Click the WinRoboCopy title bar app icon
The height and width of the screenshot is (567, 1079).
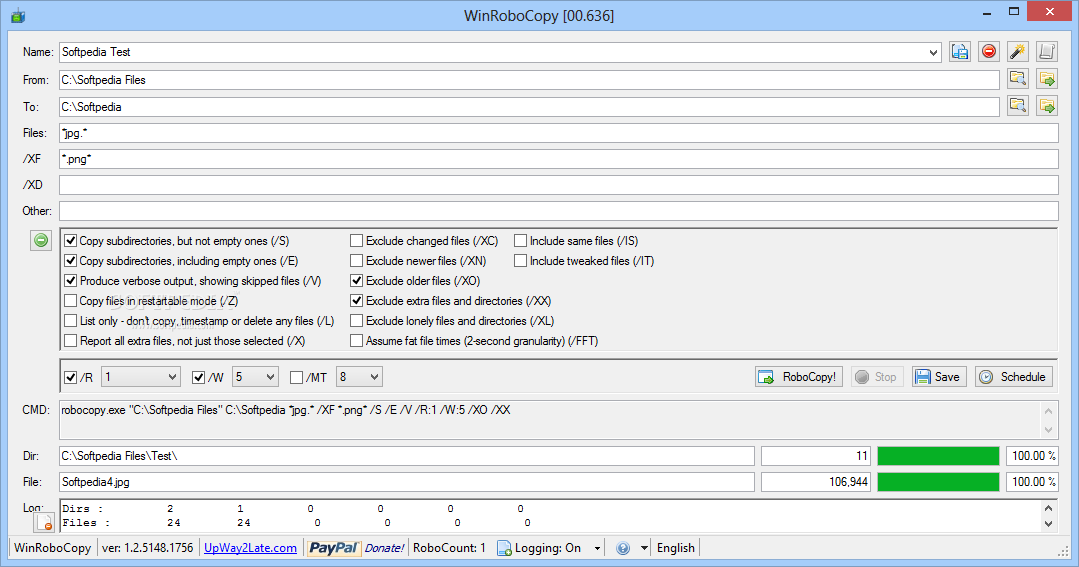19,14
